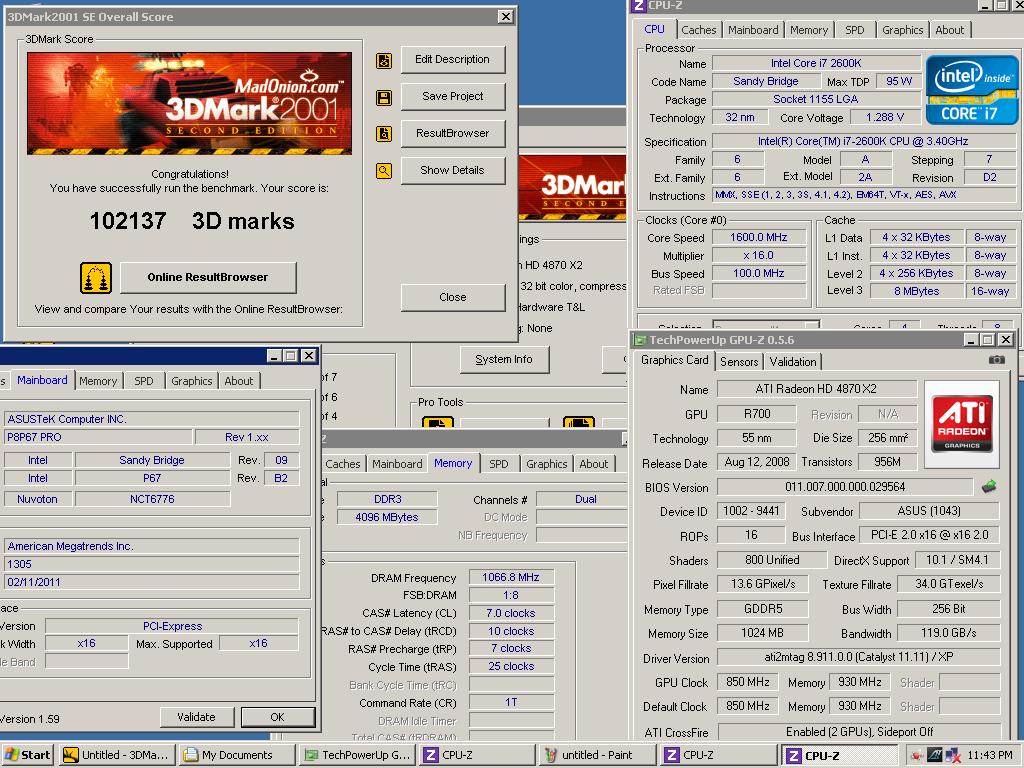Open Validation tab in GPU-Z
Image resolution: width=1024 pixels, height=768 pixels.
click(x=793, y=362)
